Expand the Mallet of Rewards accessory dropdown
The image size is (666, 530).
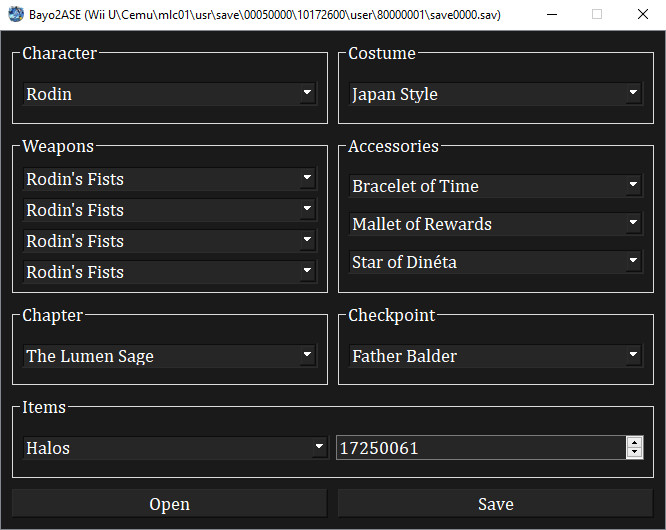point(495,224)
